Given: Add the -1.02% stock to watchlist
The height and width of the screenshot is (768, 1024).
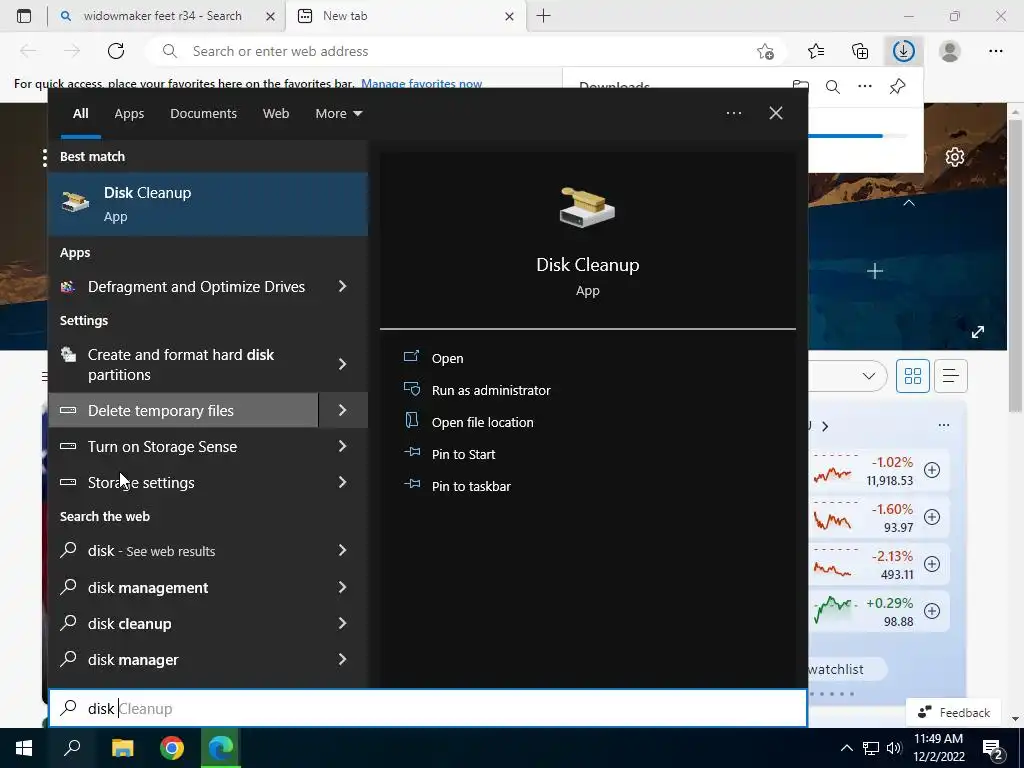Looking at the screenshot, I should pyautogui.click(x=932, y=470).
